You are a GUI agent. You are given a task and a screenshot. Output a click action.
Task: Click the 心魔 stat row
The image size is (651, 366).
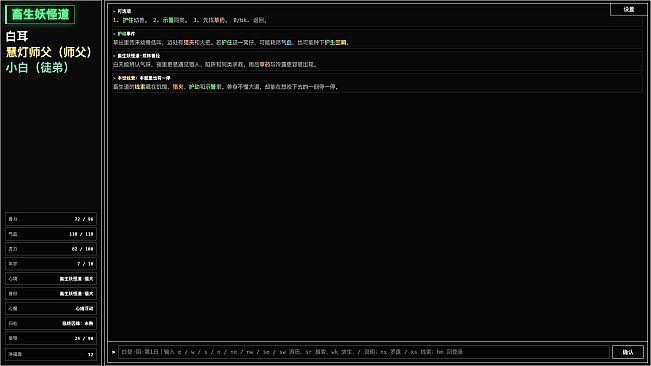click(51, 308)
